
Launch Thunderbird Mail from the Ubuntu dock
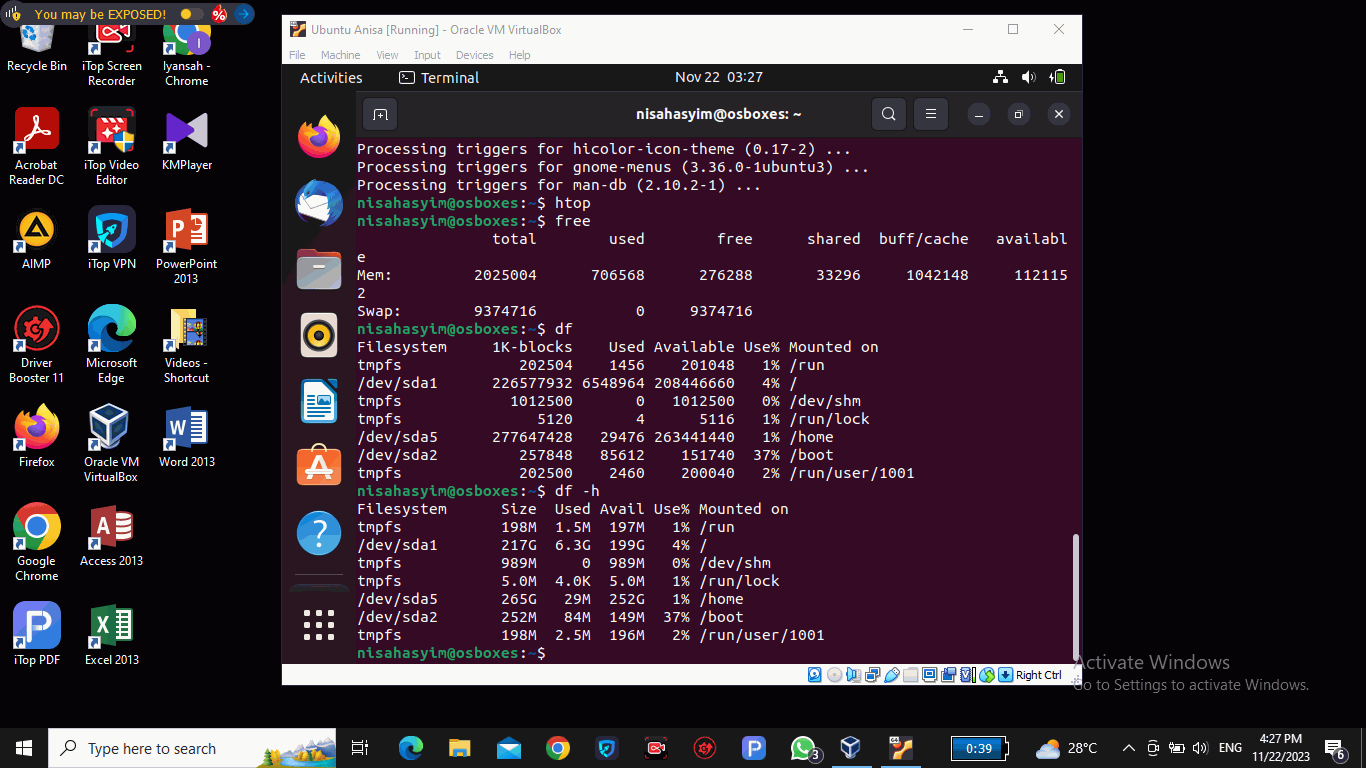319,203
